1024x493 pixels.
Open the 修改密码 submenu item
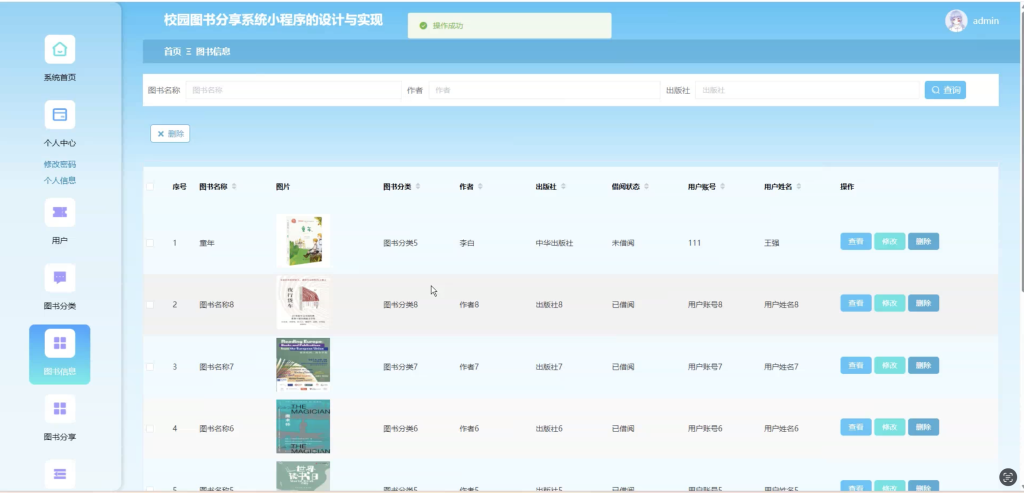tap(59, 165)
